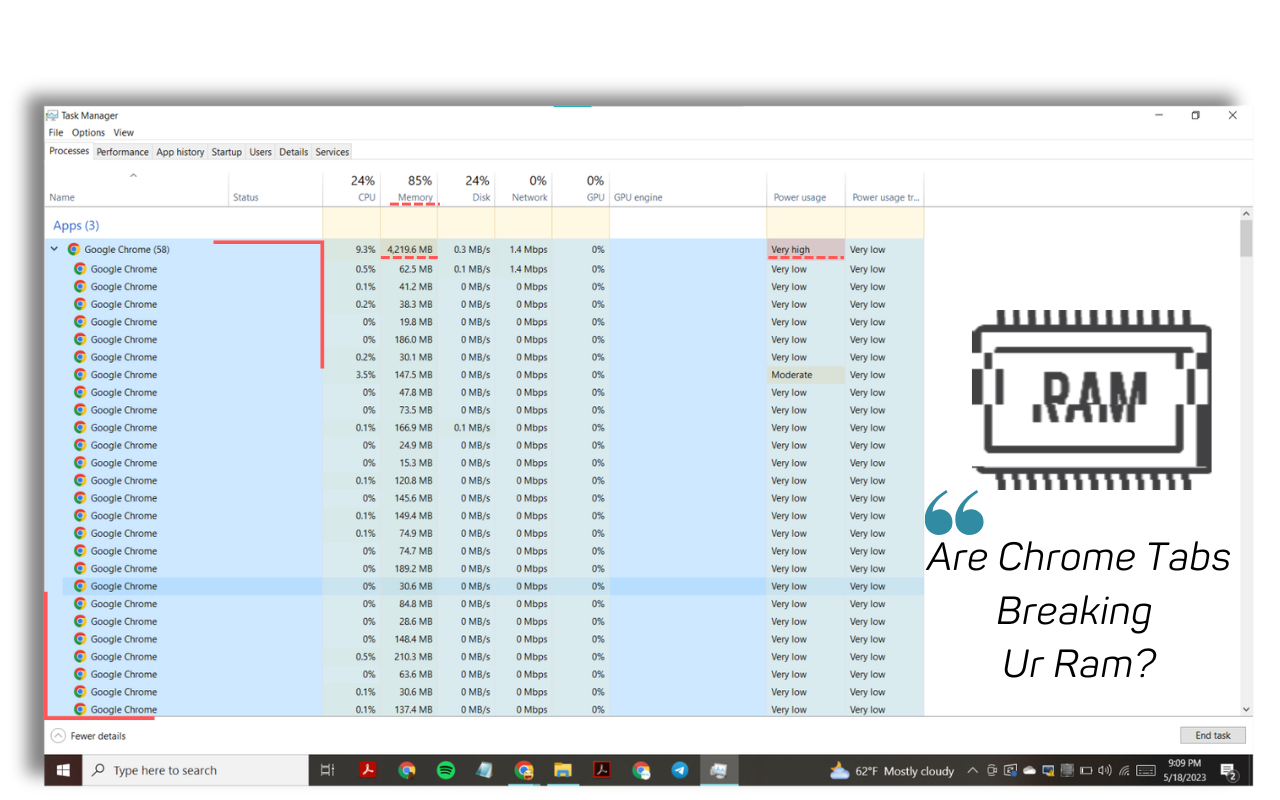The width and height of the screenshot is (1280, 800).
Task: Open File Explorer from the taskbar
Action: 563,770
